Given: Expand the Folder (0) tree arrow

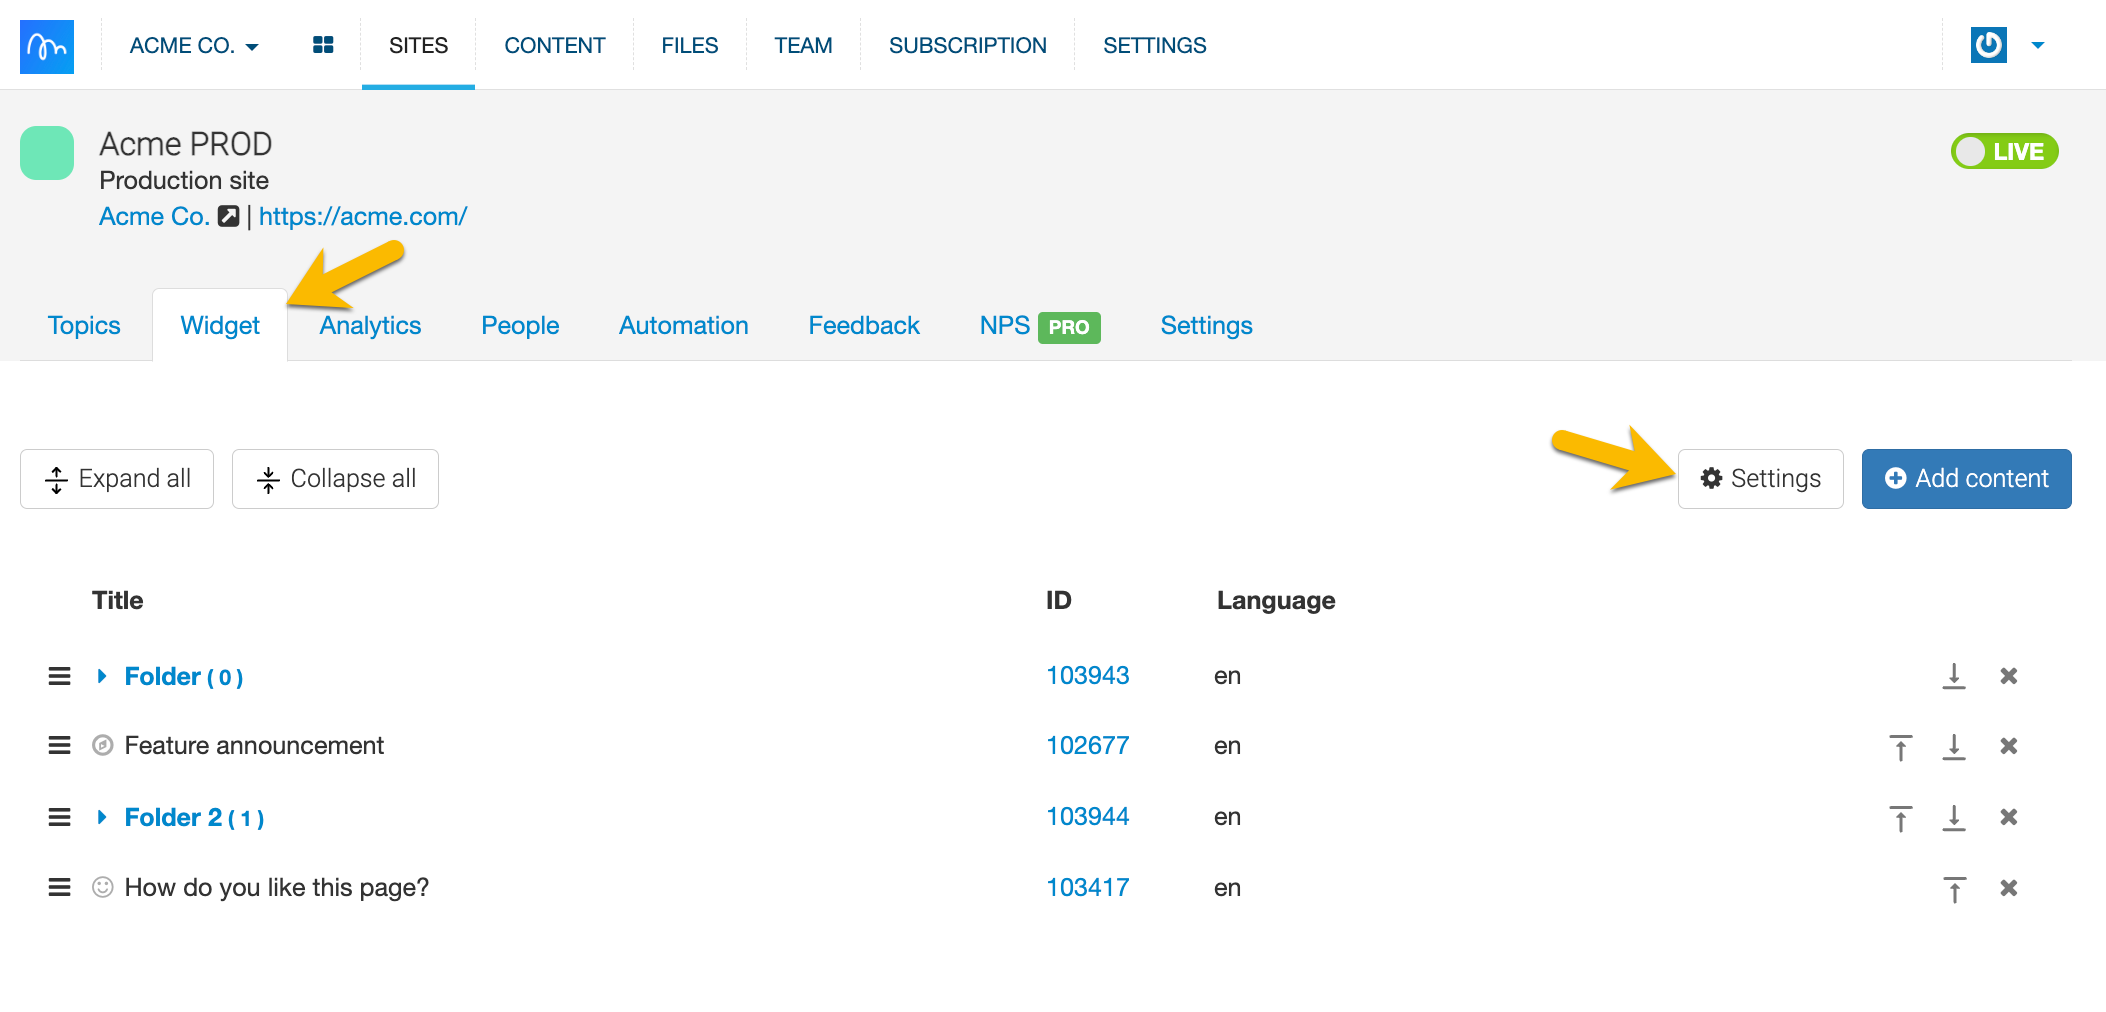Looking at the screenshot, I should [x=102, y=677].
